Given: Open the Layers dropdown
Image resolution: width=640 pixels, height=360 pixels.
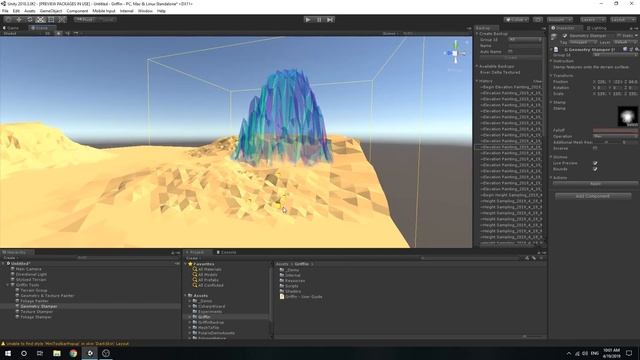Looking at the screenshot, I should [593, 19].
